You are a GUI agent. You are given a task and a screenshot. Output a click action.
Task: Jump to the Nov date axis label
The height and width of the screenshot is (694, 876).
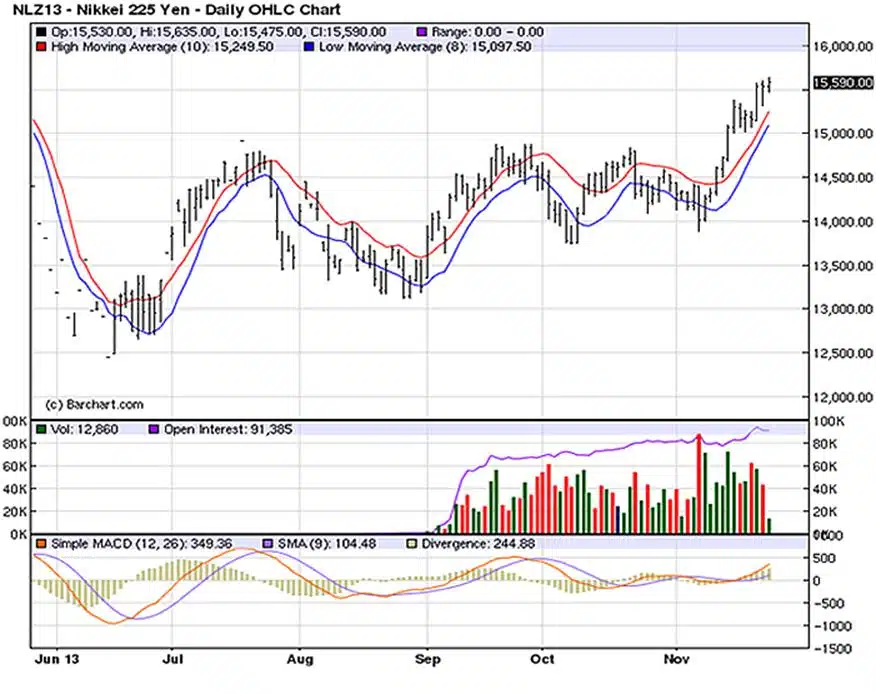click(677, 661)
